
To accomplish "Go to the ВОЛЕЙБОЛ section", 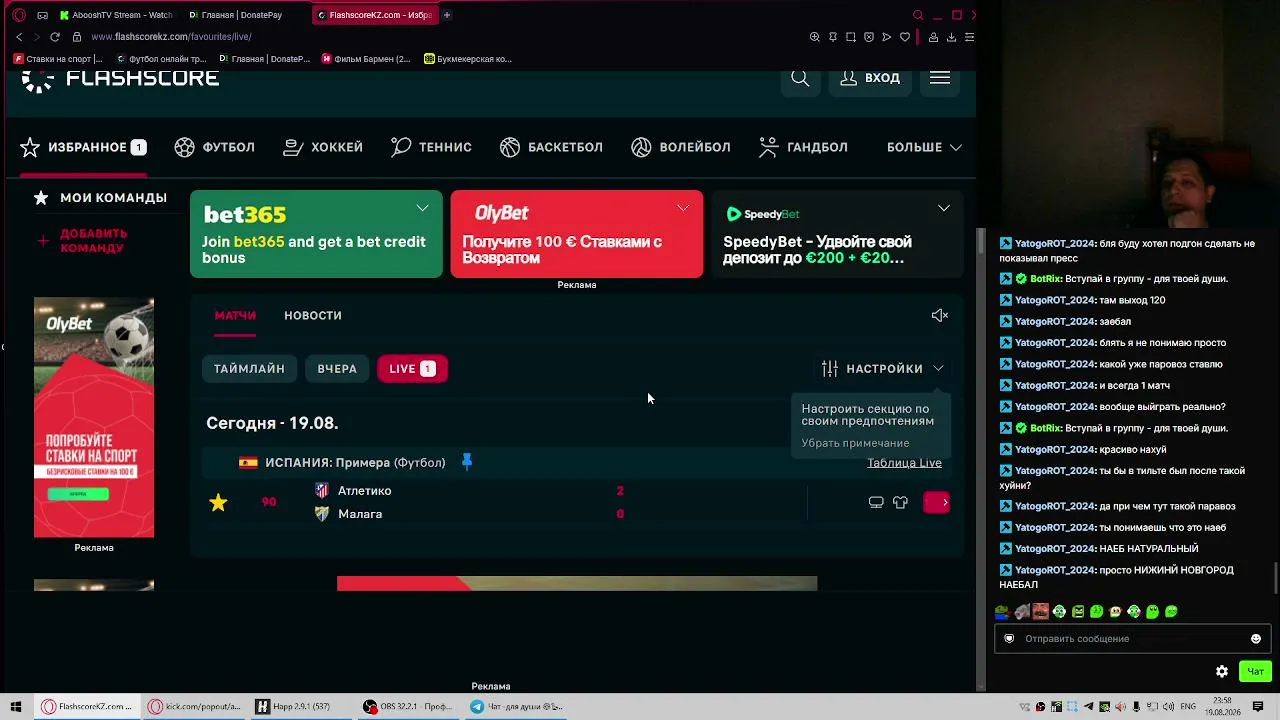I will pyautogui.click(x=681, y=147).
